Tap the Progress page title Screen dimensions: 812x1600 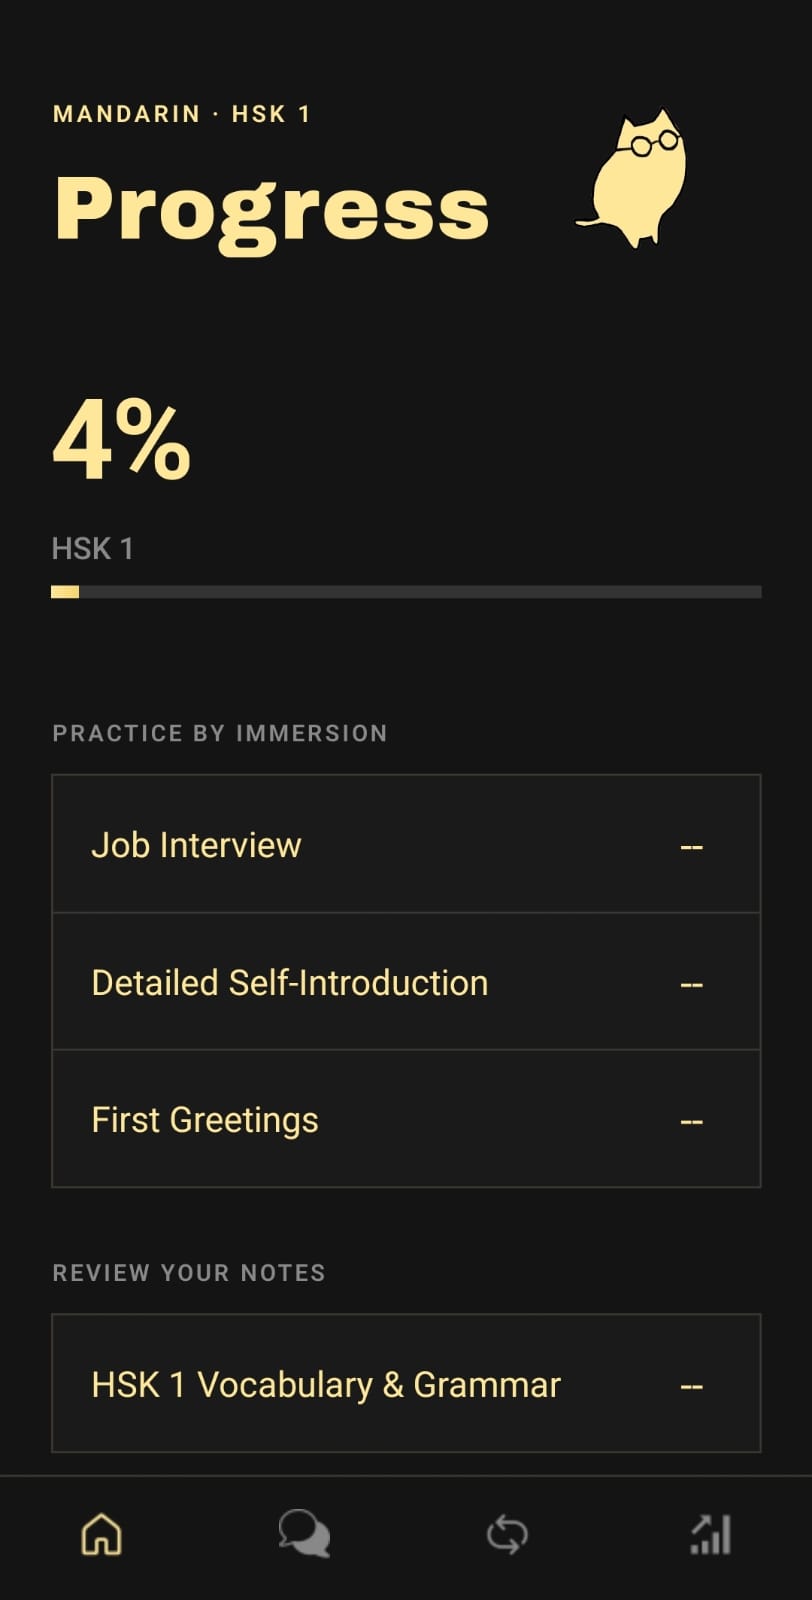click(271, 212)
